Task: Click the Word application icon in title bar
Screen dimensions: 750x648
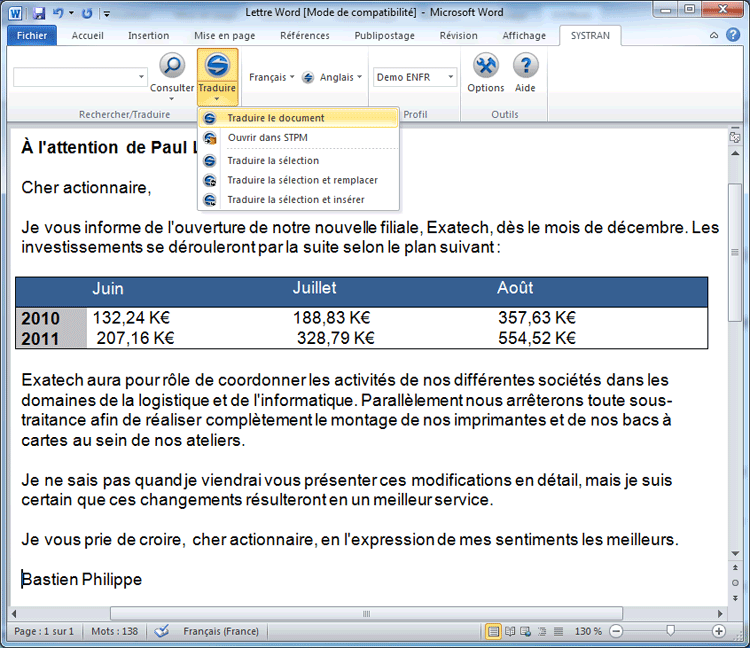Action: click(x=15, y=12)
